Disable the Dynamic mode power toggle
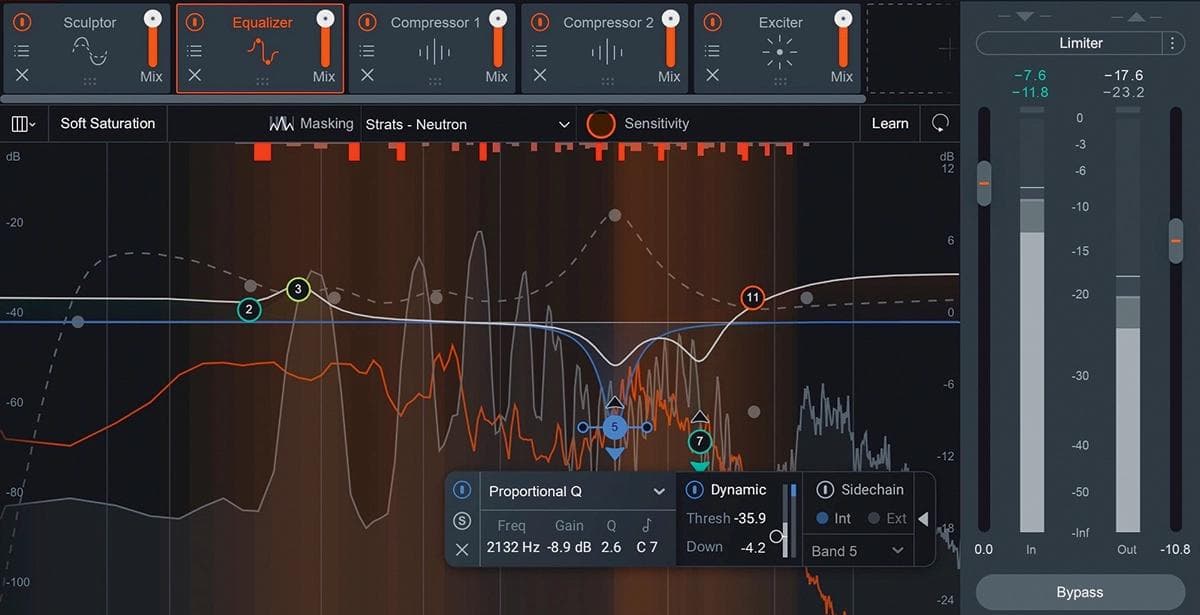Image resolution: width=1200 pixels, height=615 pixels. (694, 490)
